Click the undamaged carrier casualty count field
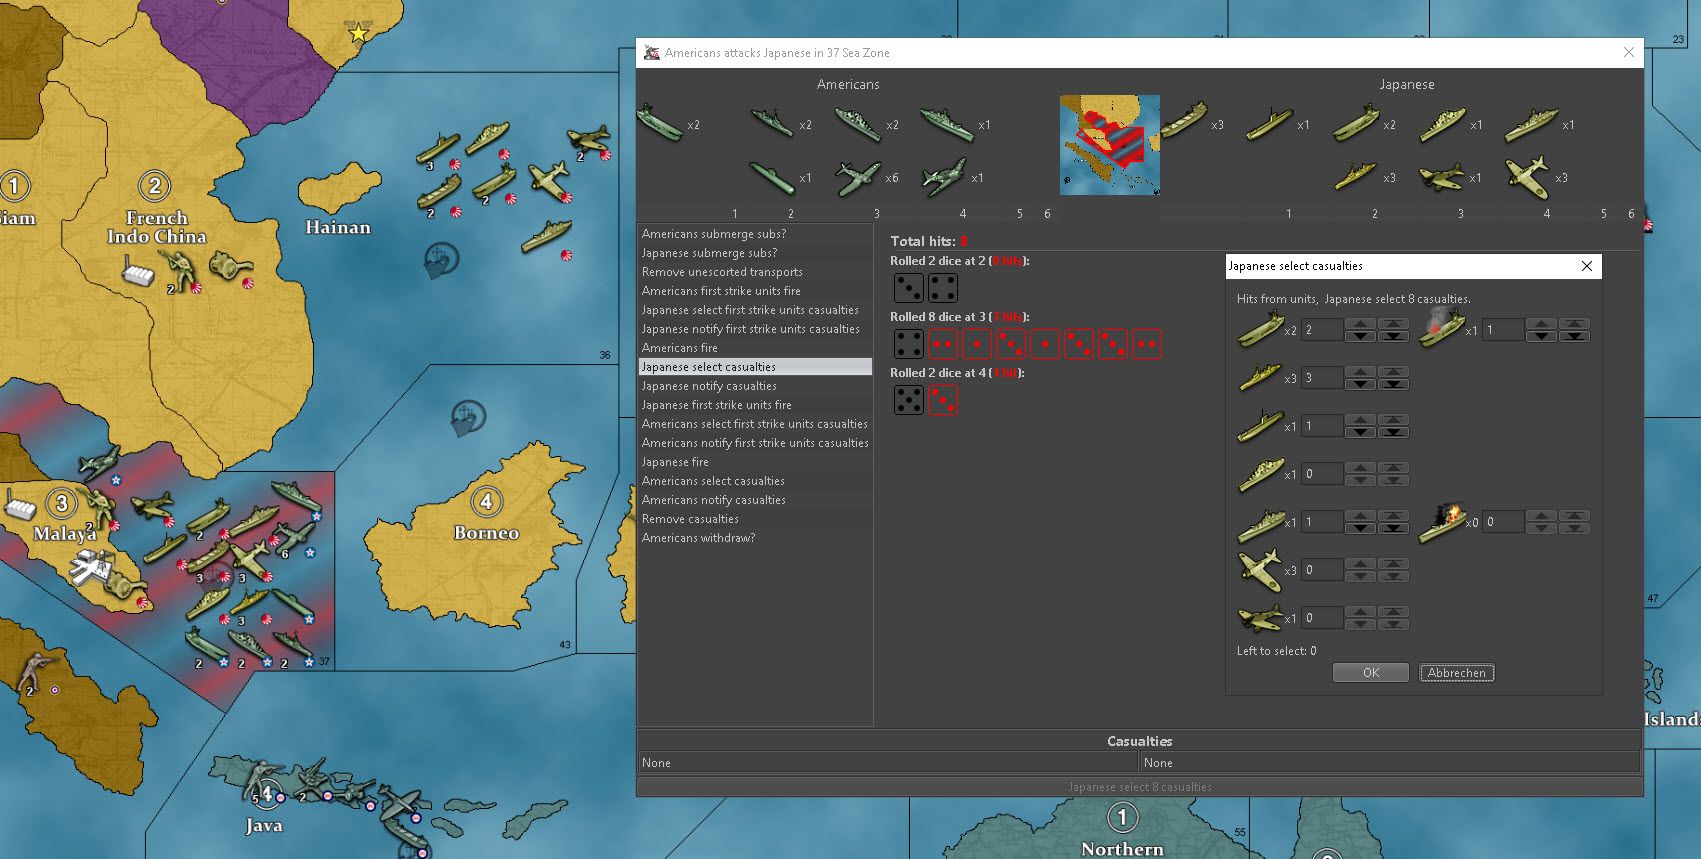This screenshot has width=1701, height=859. click(1322, 330)
